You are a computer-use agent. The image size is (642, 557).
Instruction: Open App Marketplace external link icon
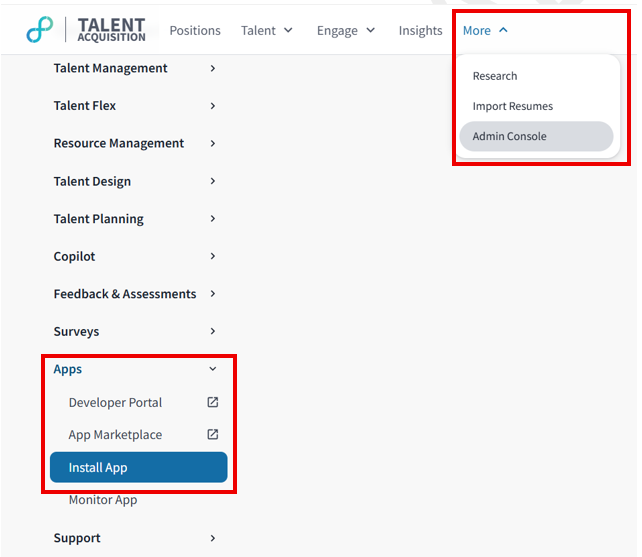213,435
